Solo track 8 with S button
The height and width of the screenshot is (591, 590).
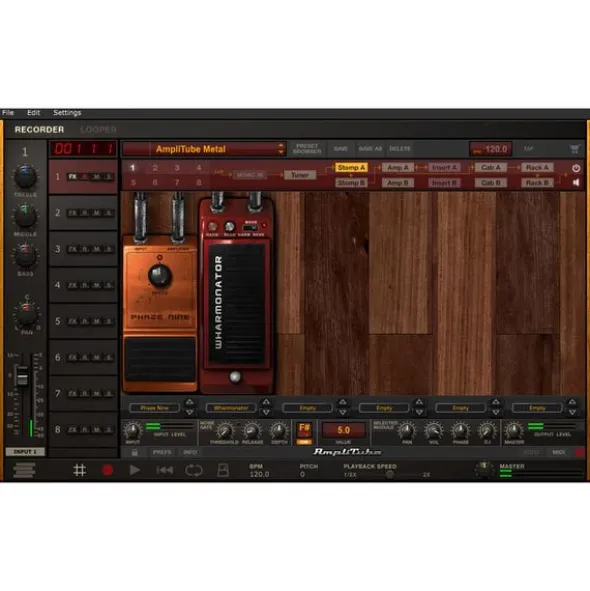click(x=109, y=430)
